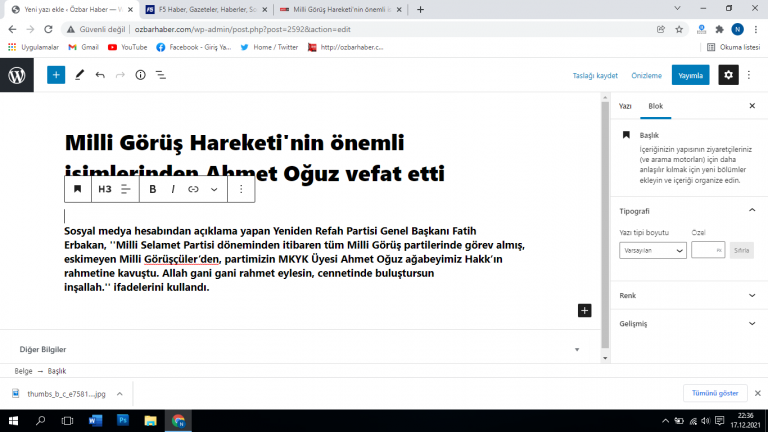This screenshot has width=768, height=432.
Task: Open block options three-dot menu
Action: tap(241, 189)
